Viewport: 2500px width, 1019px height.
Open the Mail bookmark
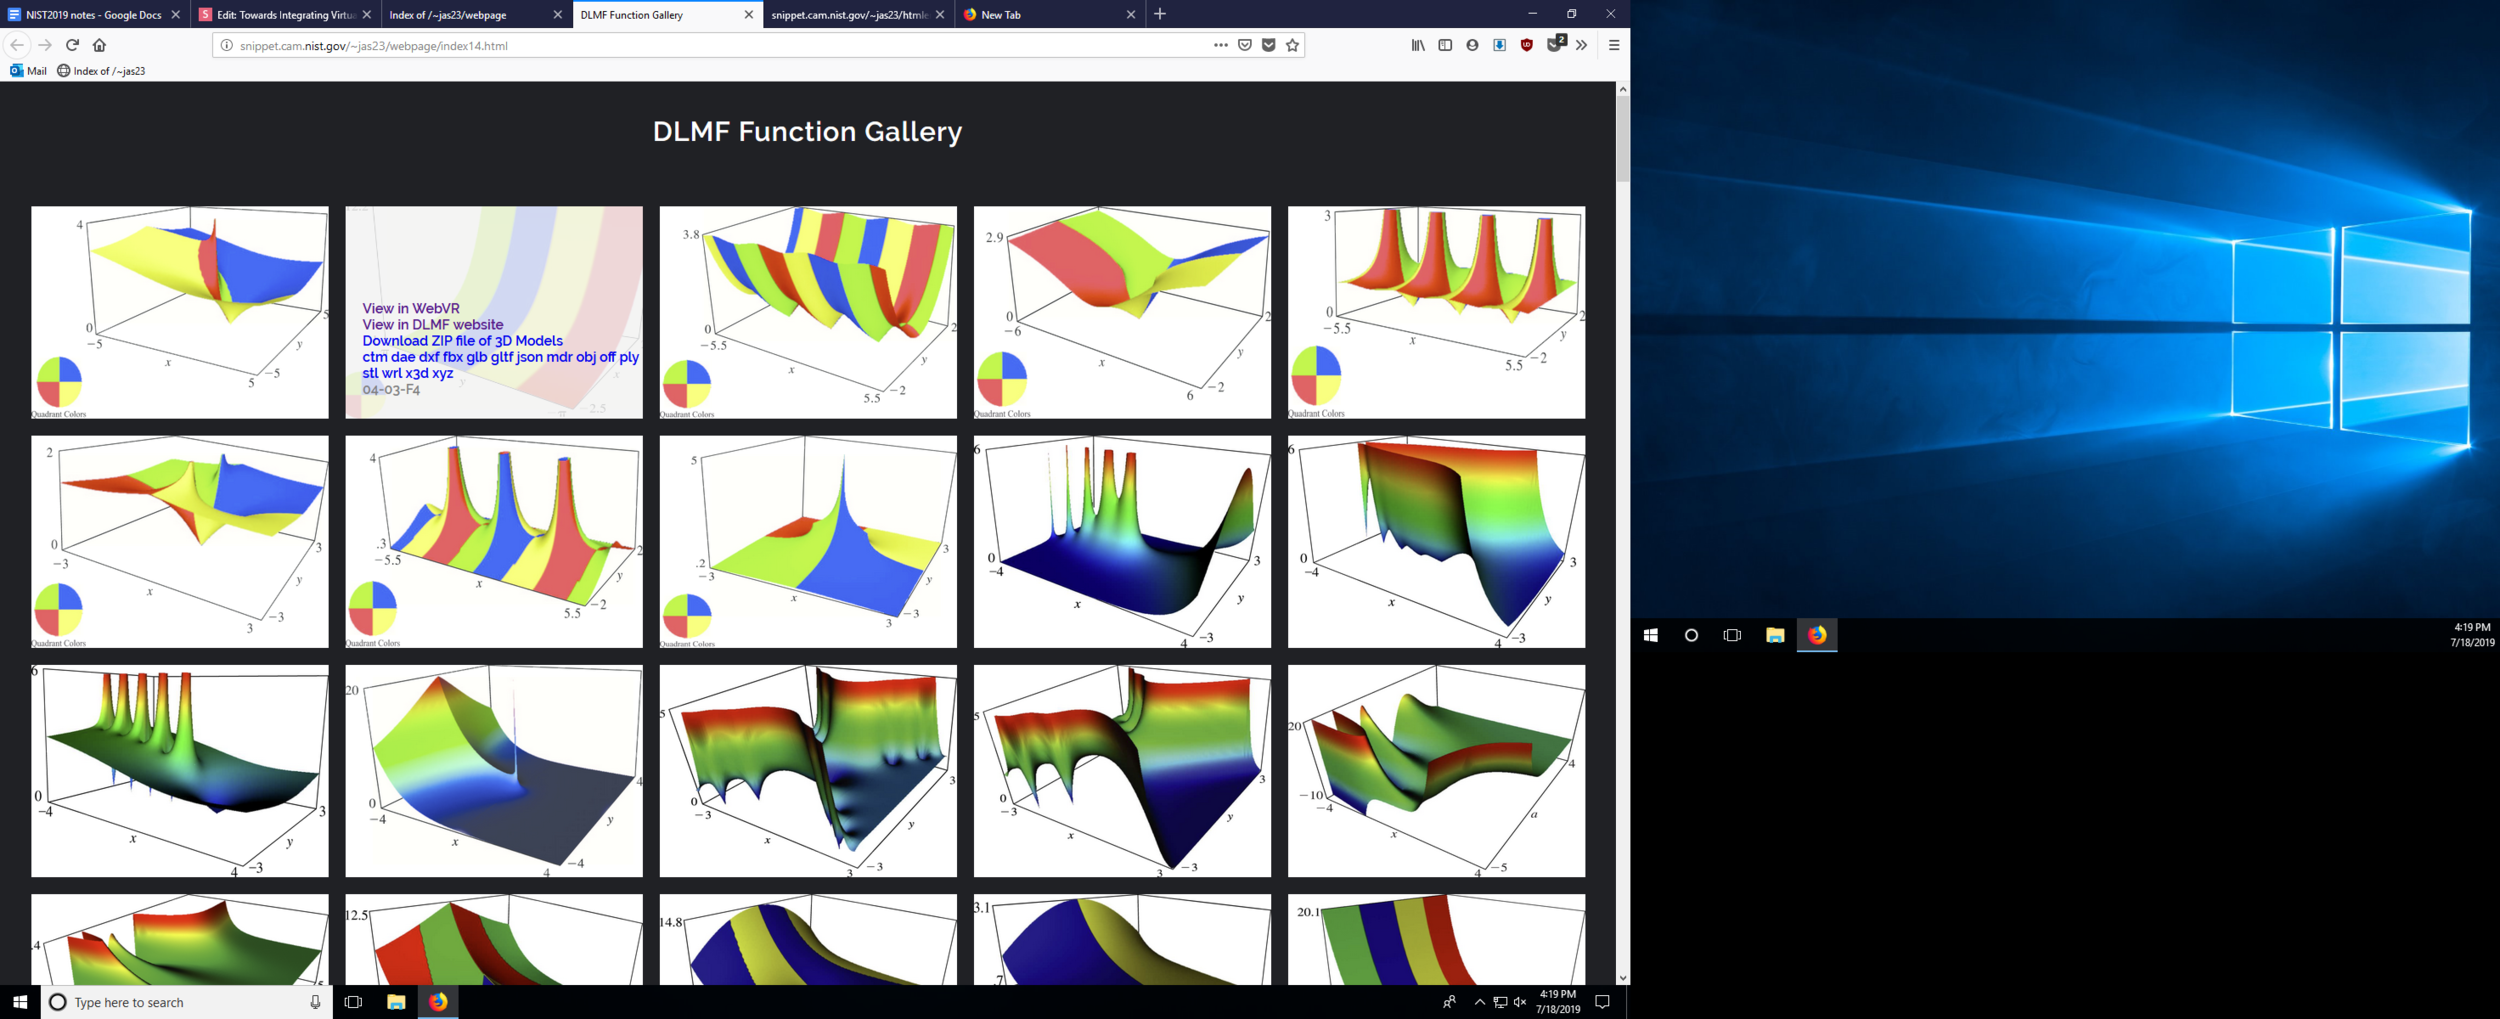click(x=28, y=71)
